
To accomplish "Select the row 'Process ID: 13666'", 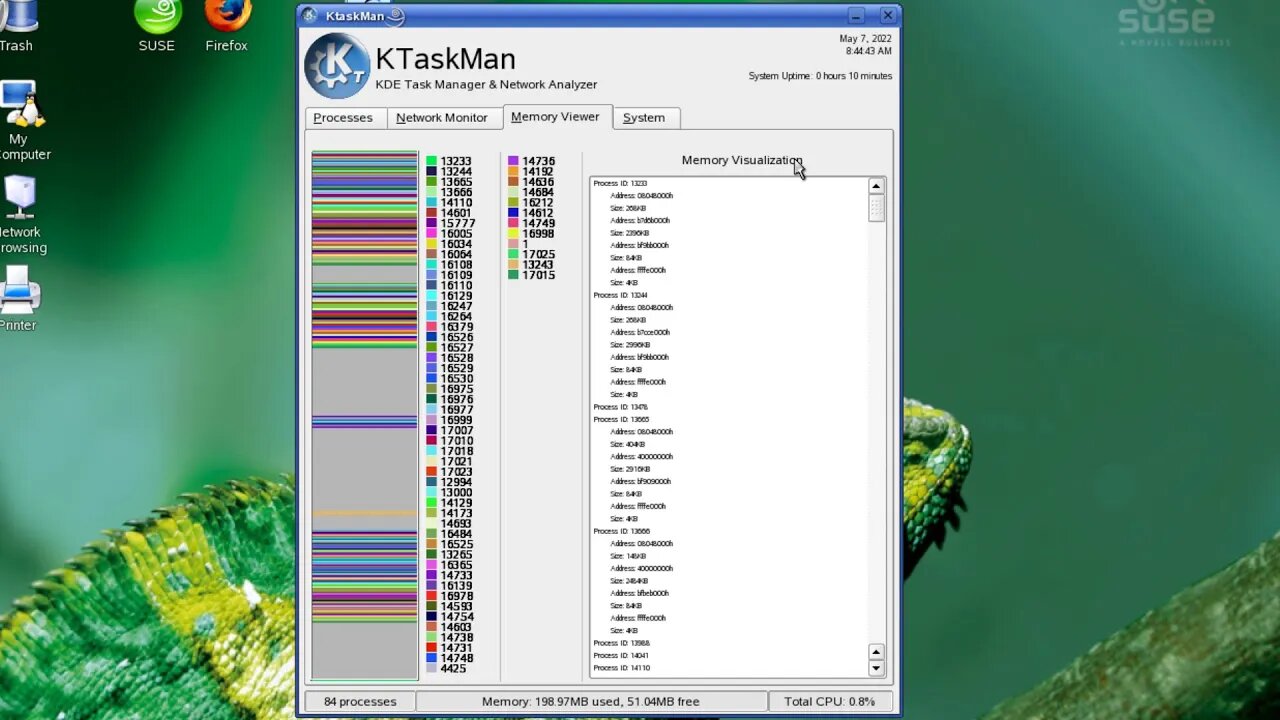I will pyautogui.click(x=620, y=531).
